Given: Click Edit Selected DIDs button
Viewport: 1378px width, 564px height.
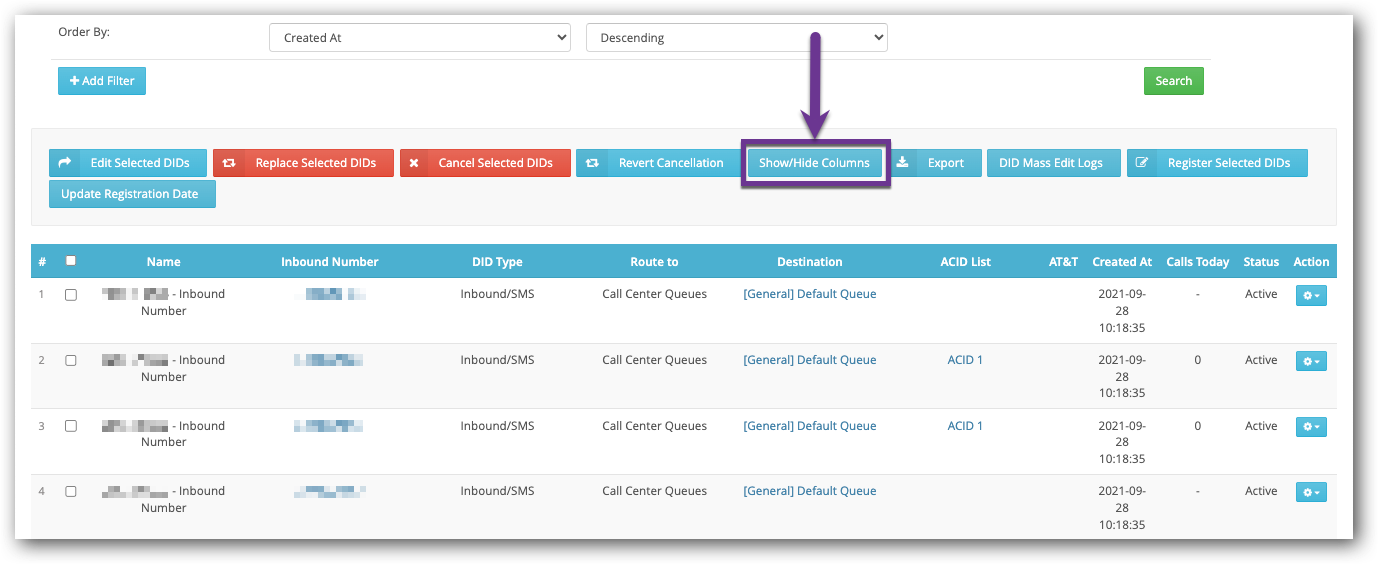Looking at the screenshot, I should pyautogui.click(x=128, y=163).
